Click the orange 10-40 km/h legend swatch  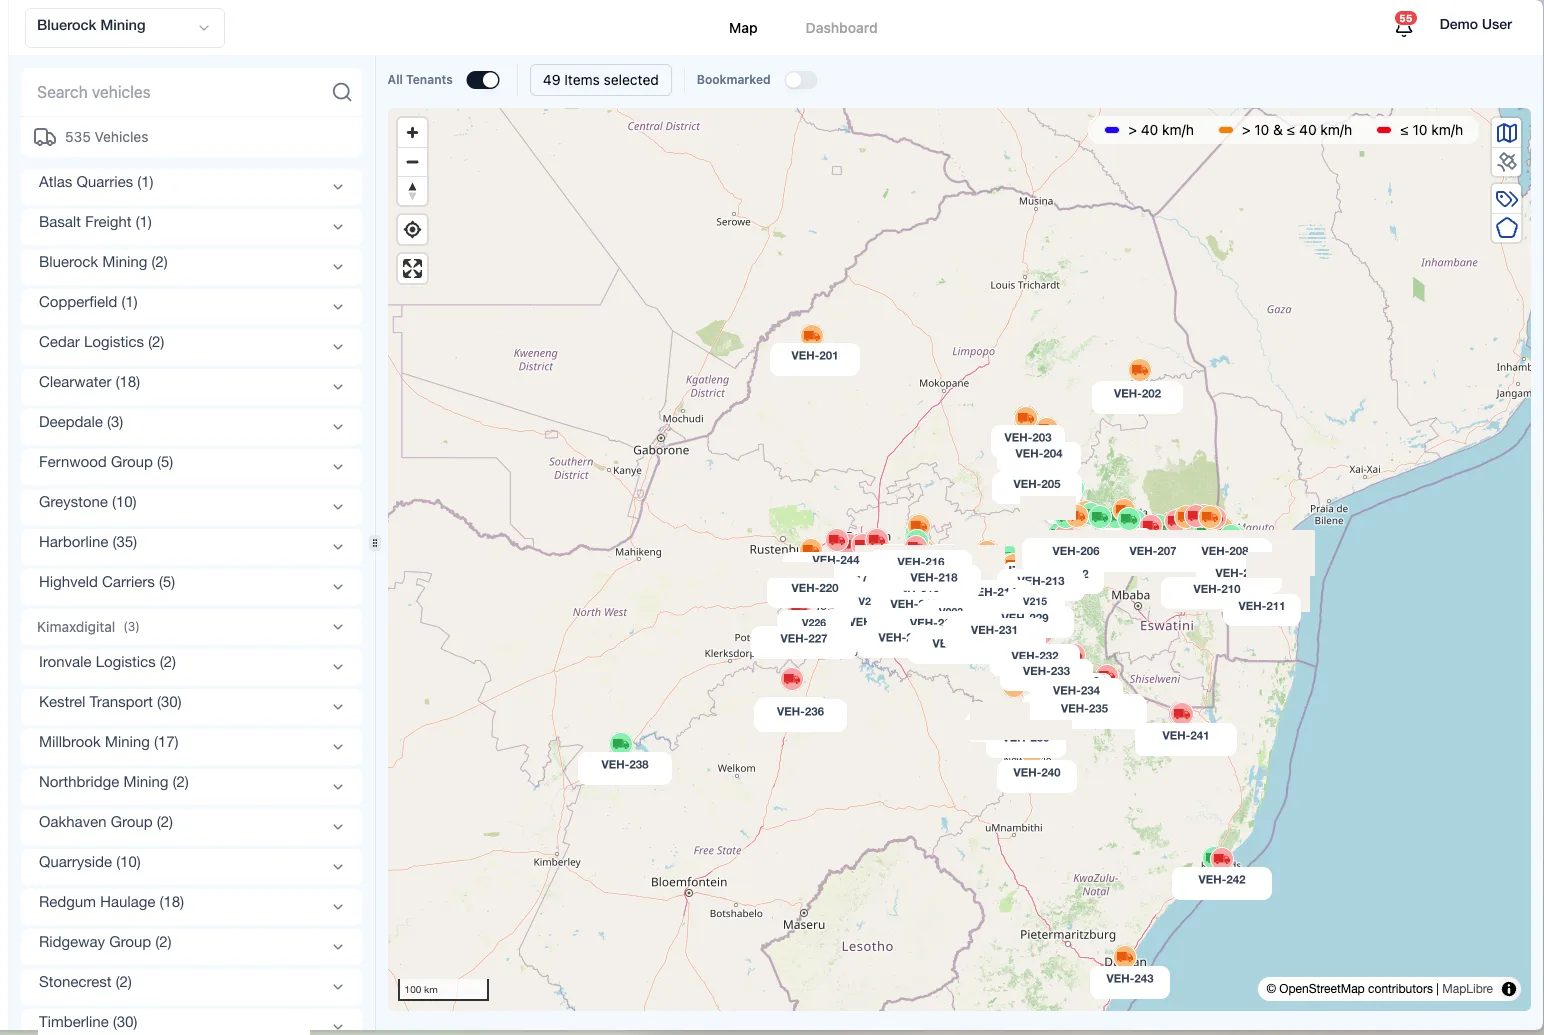tap(1226, 130)
